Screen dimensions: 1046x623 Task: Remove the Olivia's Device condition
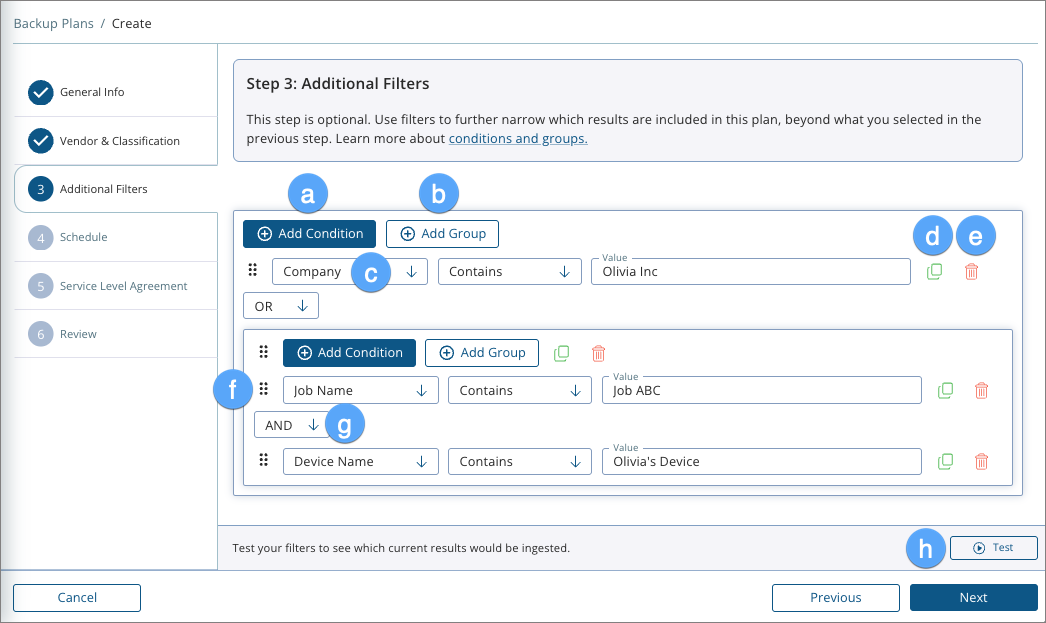point(981,461)
